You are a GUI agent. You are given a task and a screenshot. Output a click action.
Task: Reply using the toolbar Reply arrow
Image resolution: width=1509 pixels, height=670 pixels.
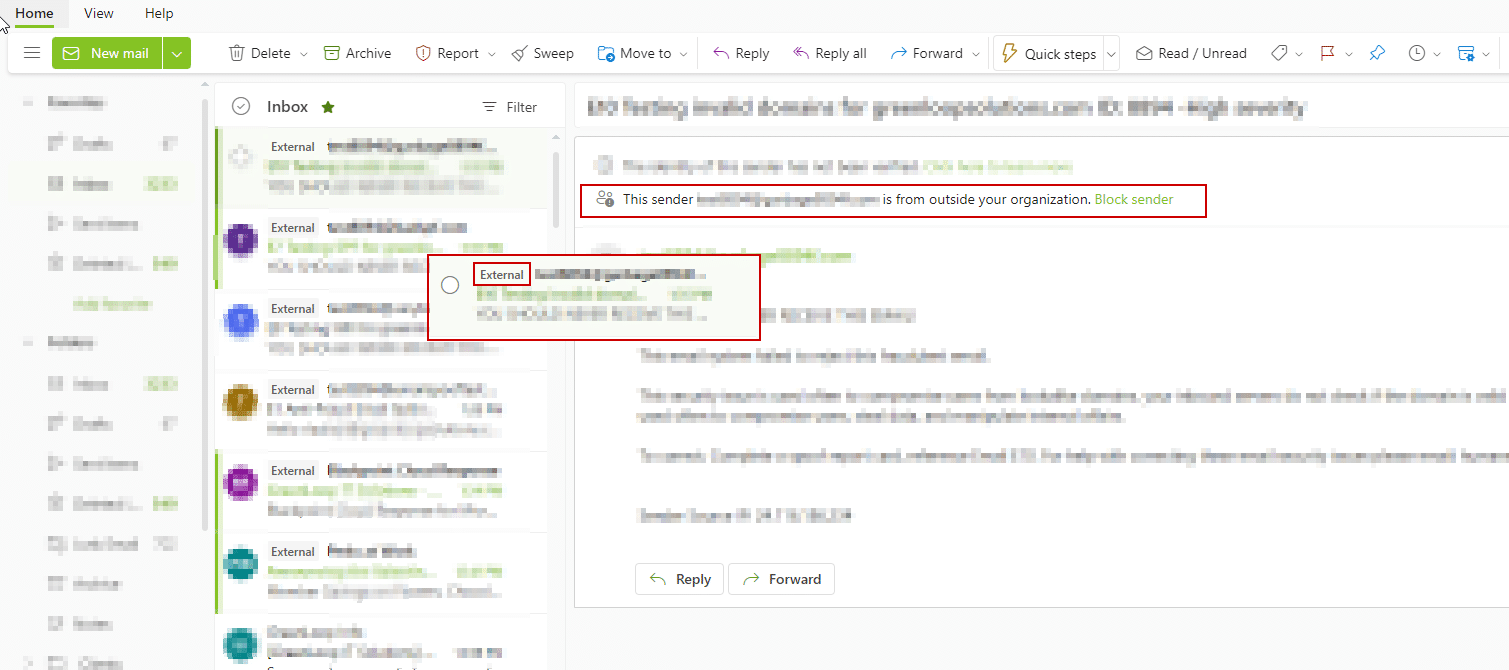click(741, 53)
